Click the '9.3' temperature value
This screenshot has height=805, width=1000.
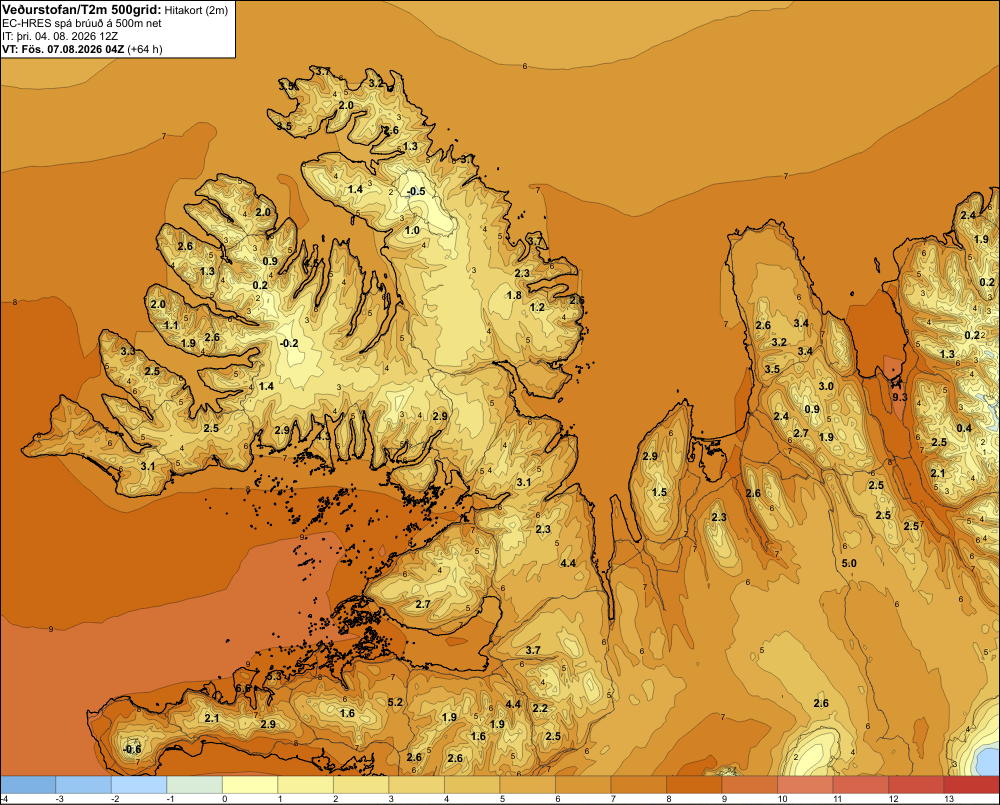(x=899, y=397)
